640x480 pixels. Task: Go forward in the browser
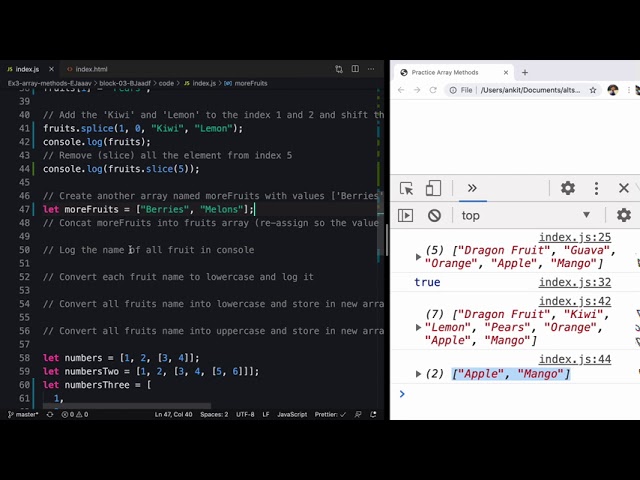417,90
